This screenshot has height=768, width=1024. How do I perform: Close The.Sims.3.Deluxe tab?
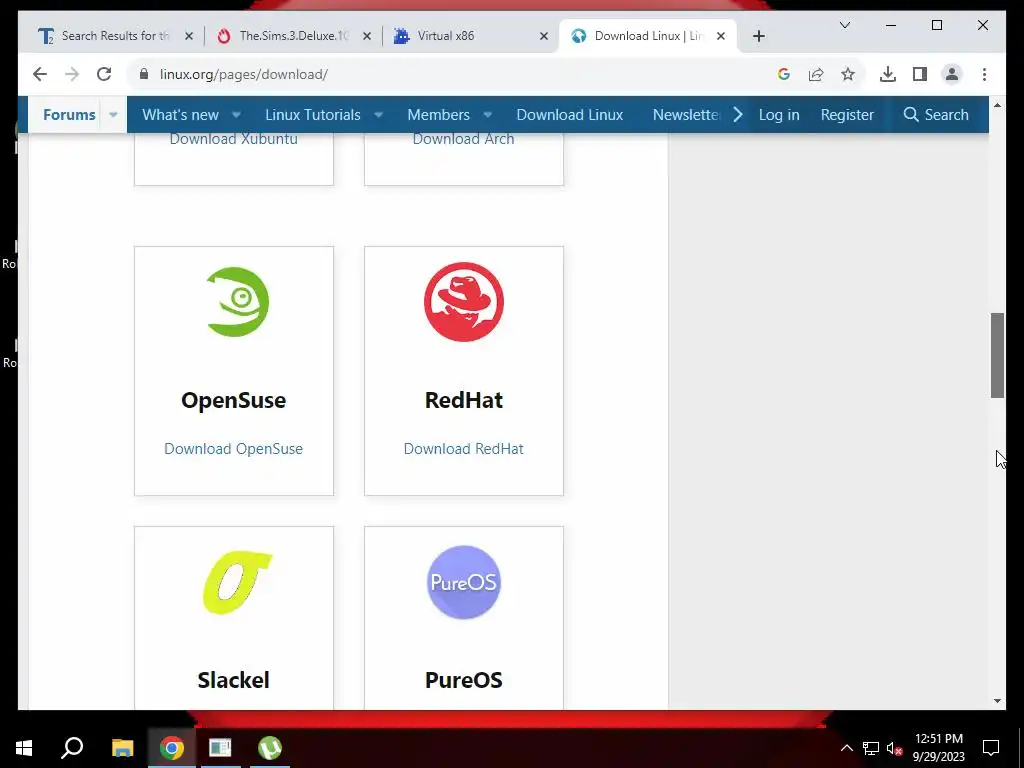(x=367, y=36)
